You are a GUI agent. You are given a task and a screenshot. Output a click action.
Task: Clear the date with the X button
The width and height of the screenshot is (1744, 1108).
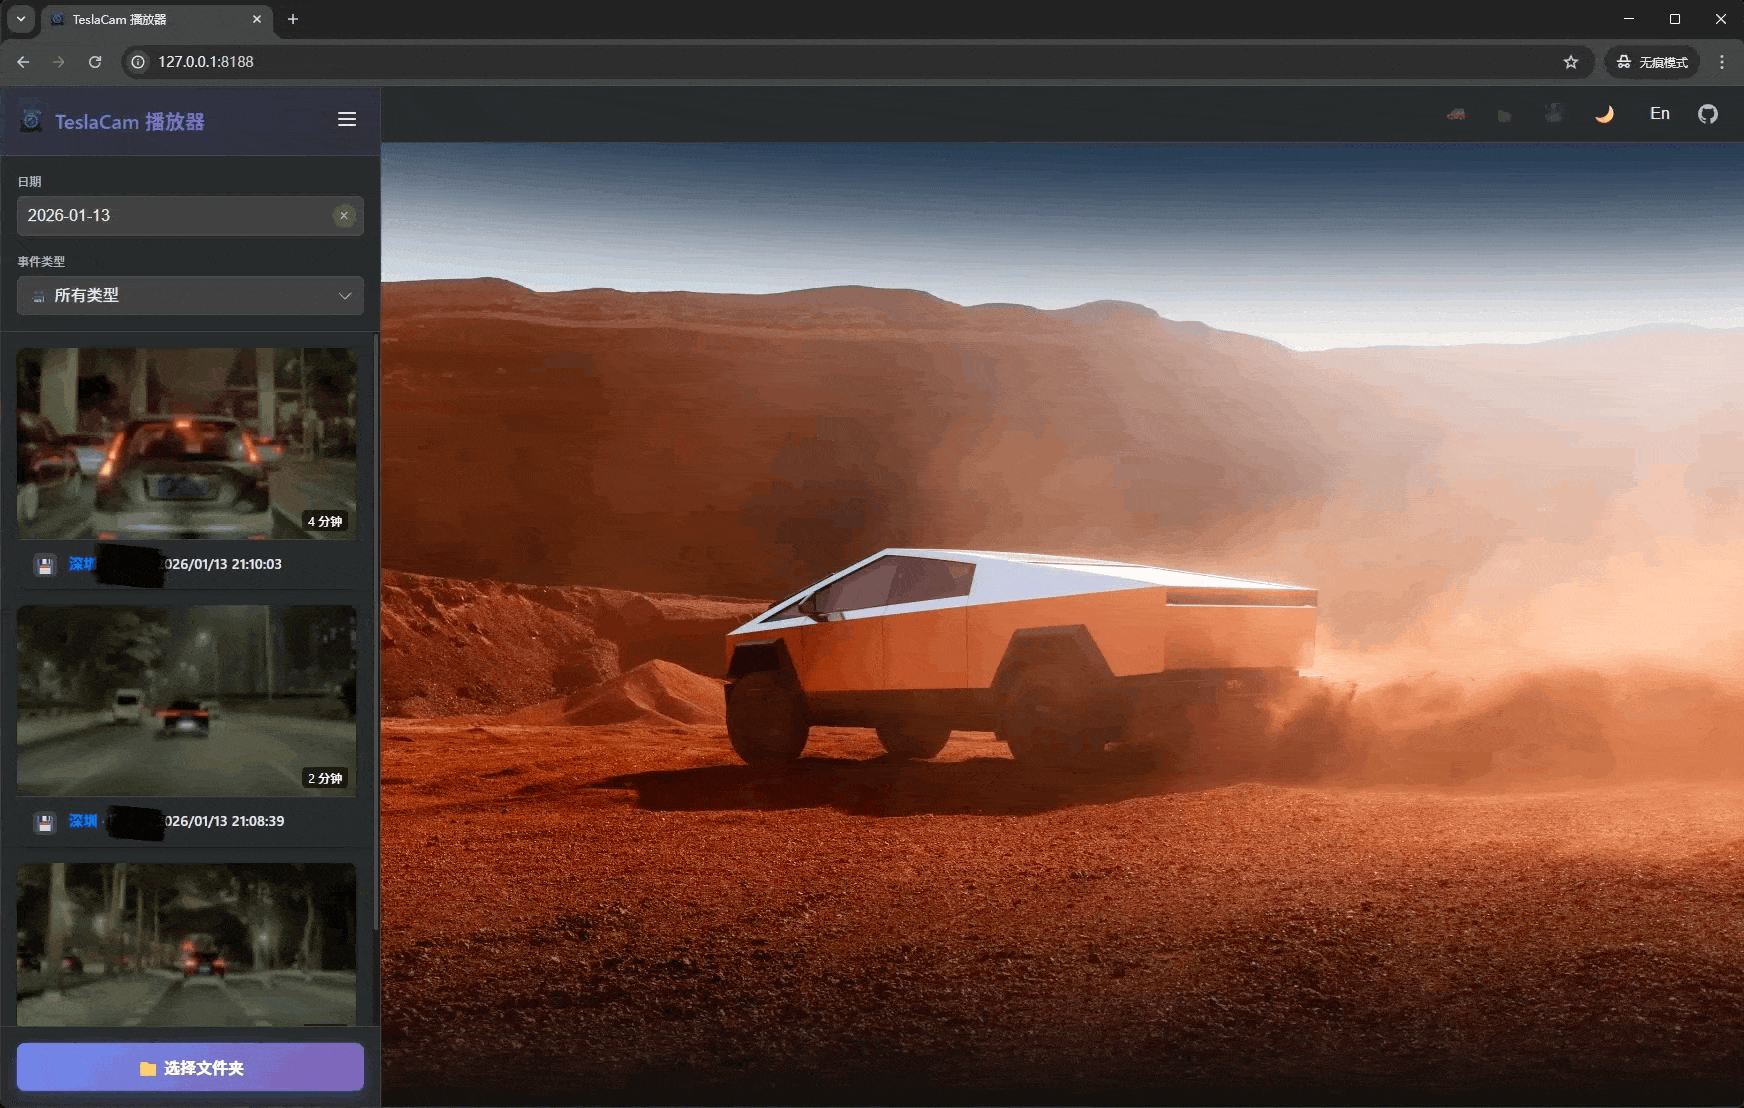pyautogui.click(x=344, y=215)
